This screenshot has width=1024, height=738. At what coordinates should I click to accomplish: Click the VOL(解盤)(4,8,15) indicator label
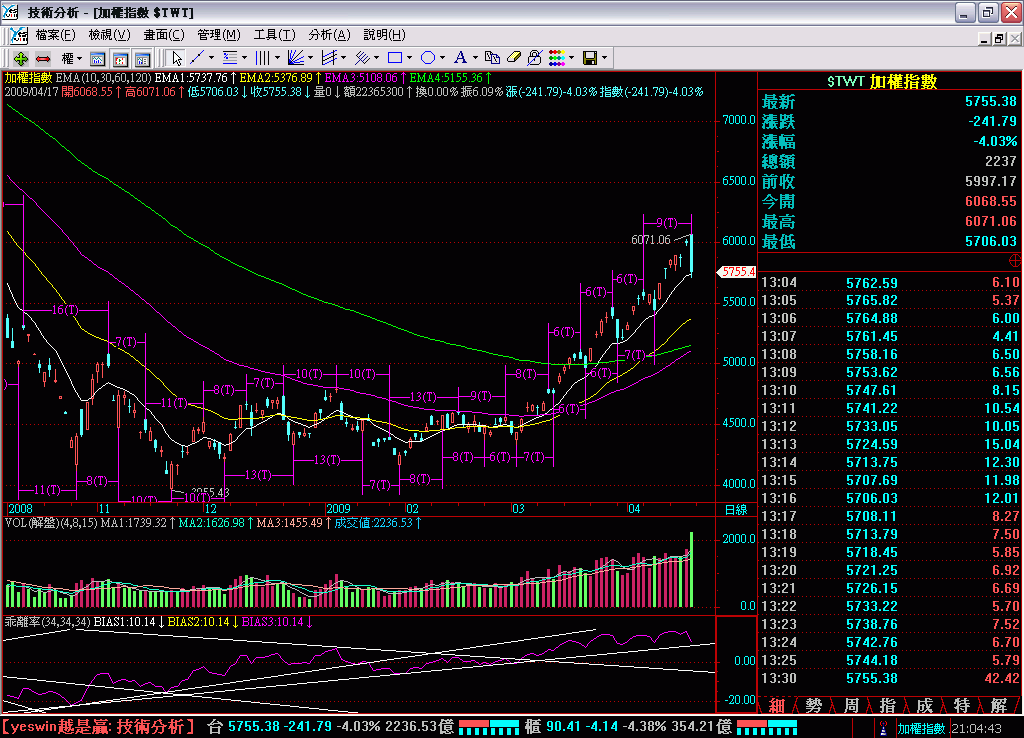click(x=51, y=523)
